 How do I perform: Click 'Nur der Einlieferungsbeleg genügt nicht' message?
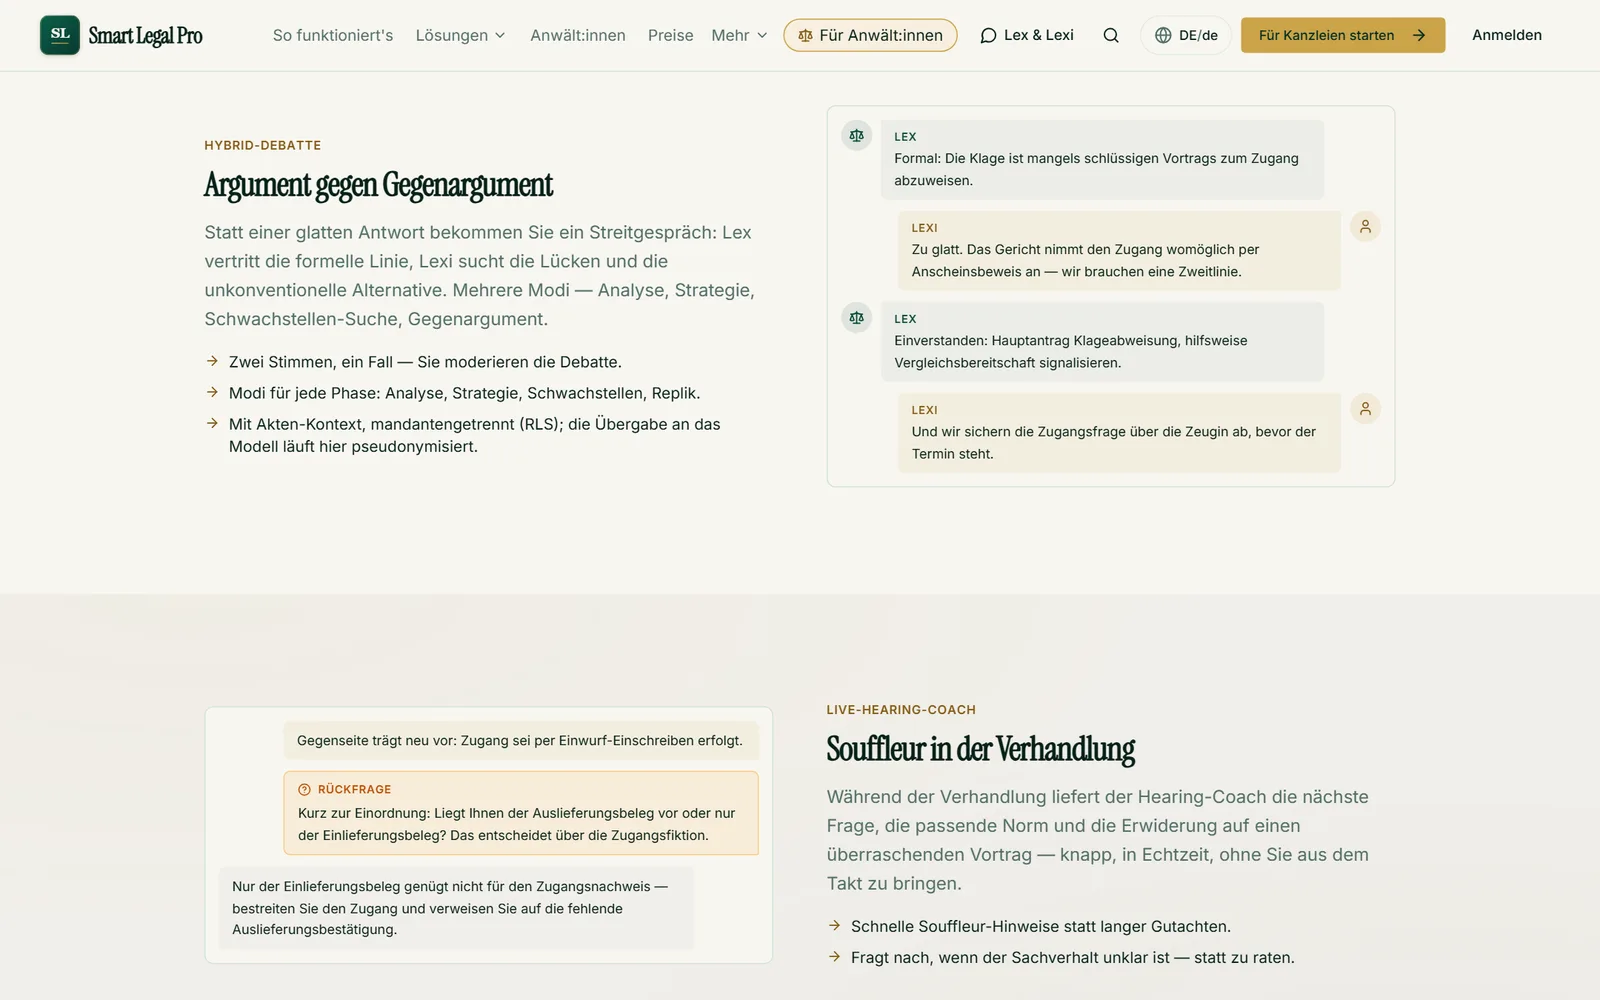tap(456, 908)
